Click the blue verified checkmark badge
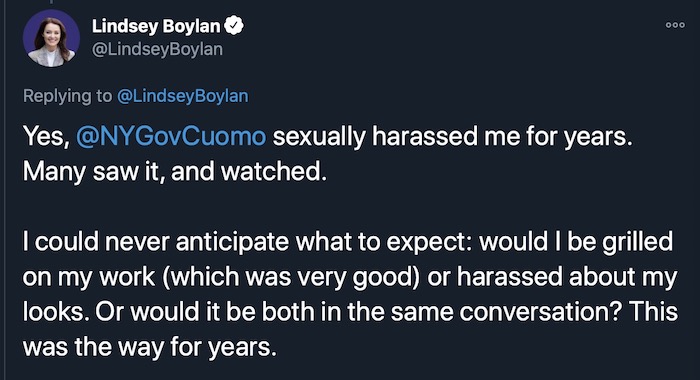700x380 pixels. pyautogui.click(x=234, y=25)
